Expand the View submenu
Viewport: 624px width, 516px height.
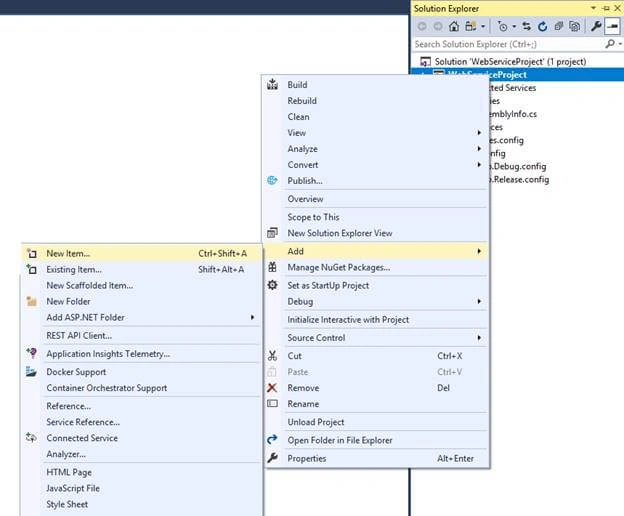[x=376, y=132]
